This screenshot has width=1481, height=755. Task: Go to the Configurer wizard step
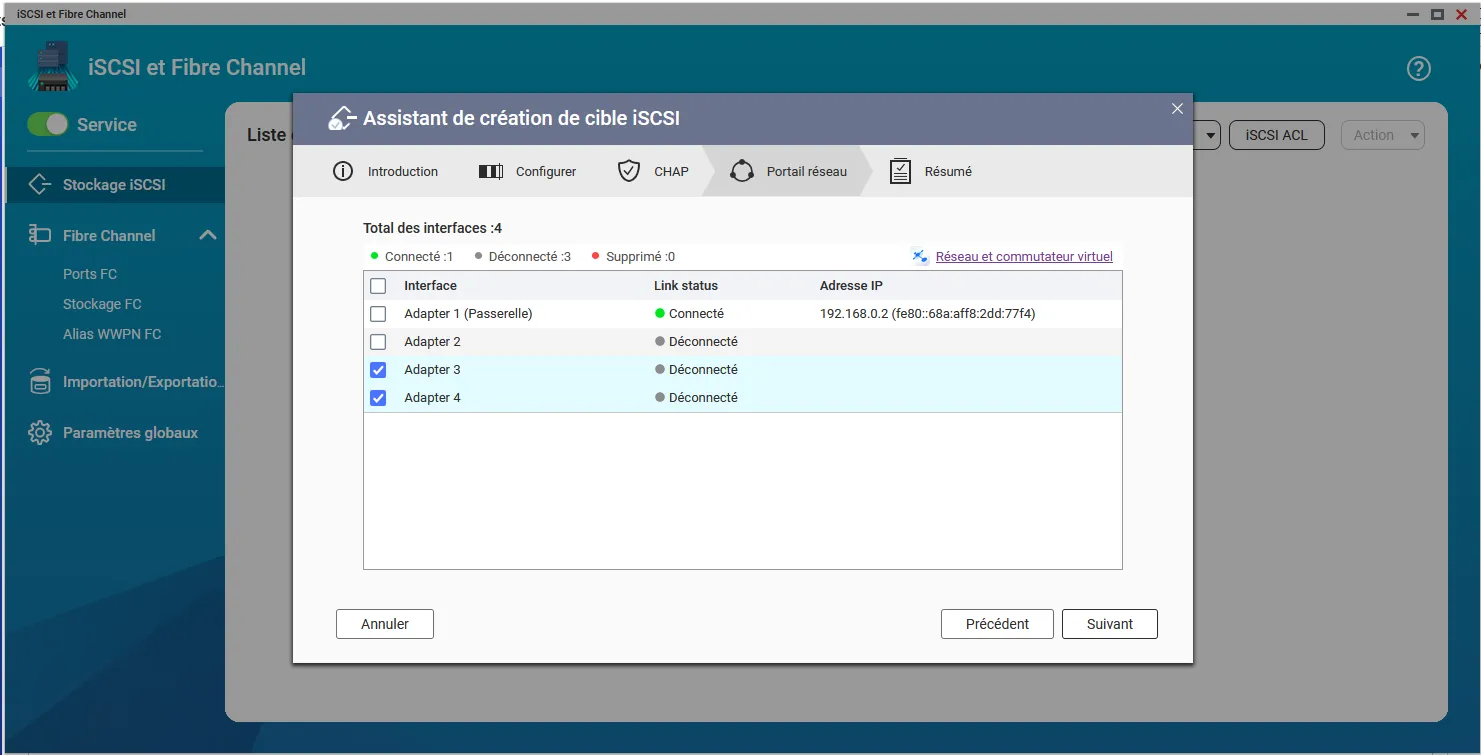[528, 171]
